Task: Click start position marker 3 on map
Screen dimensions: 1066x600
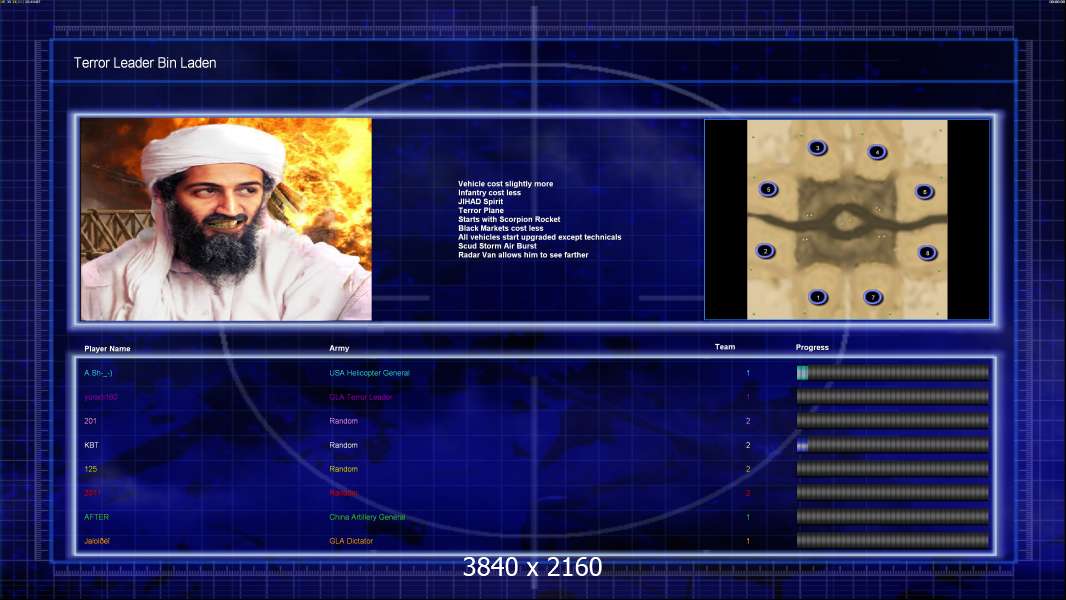Action: pyautogui.click(x=818, y=147)
